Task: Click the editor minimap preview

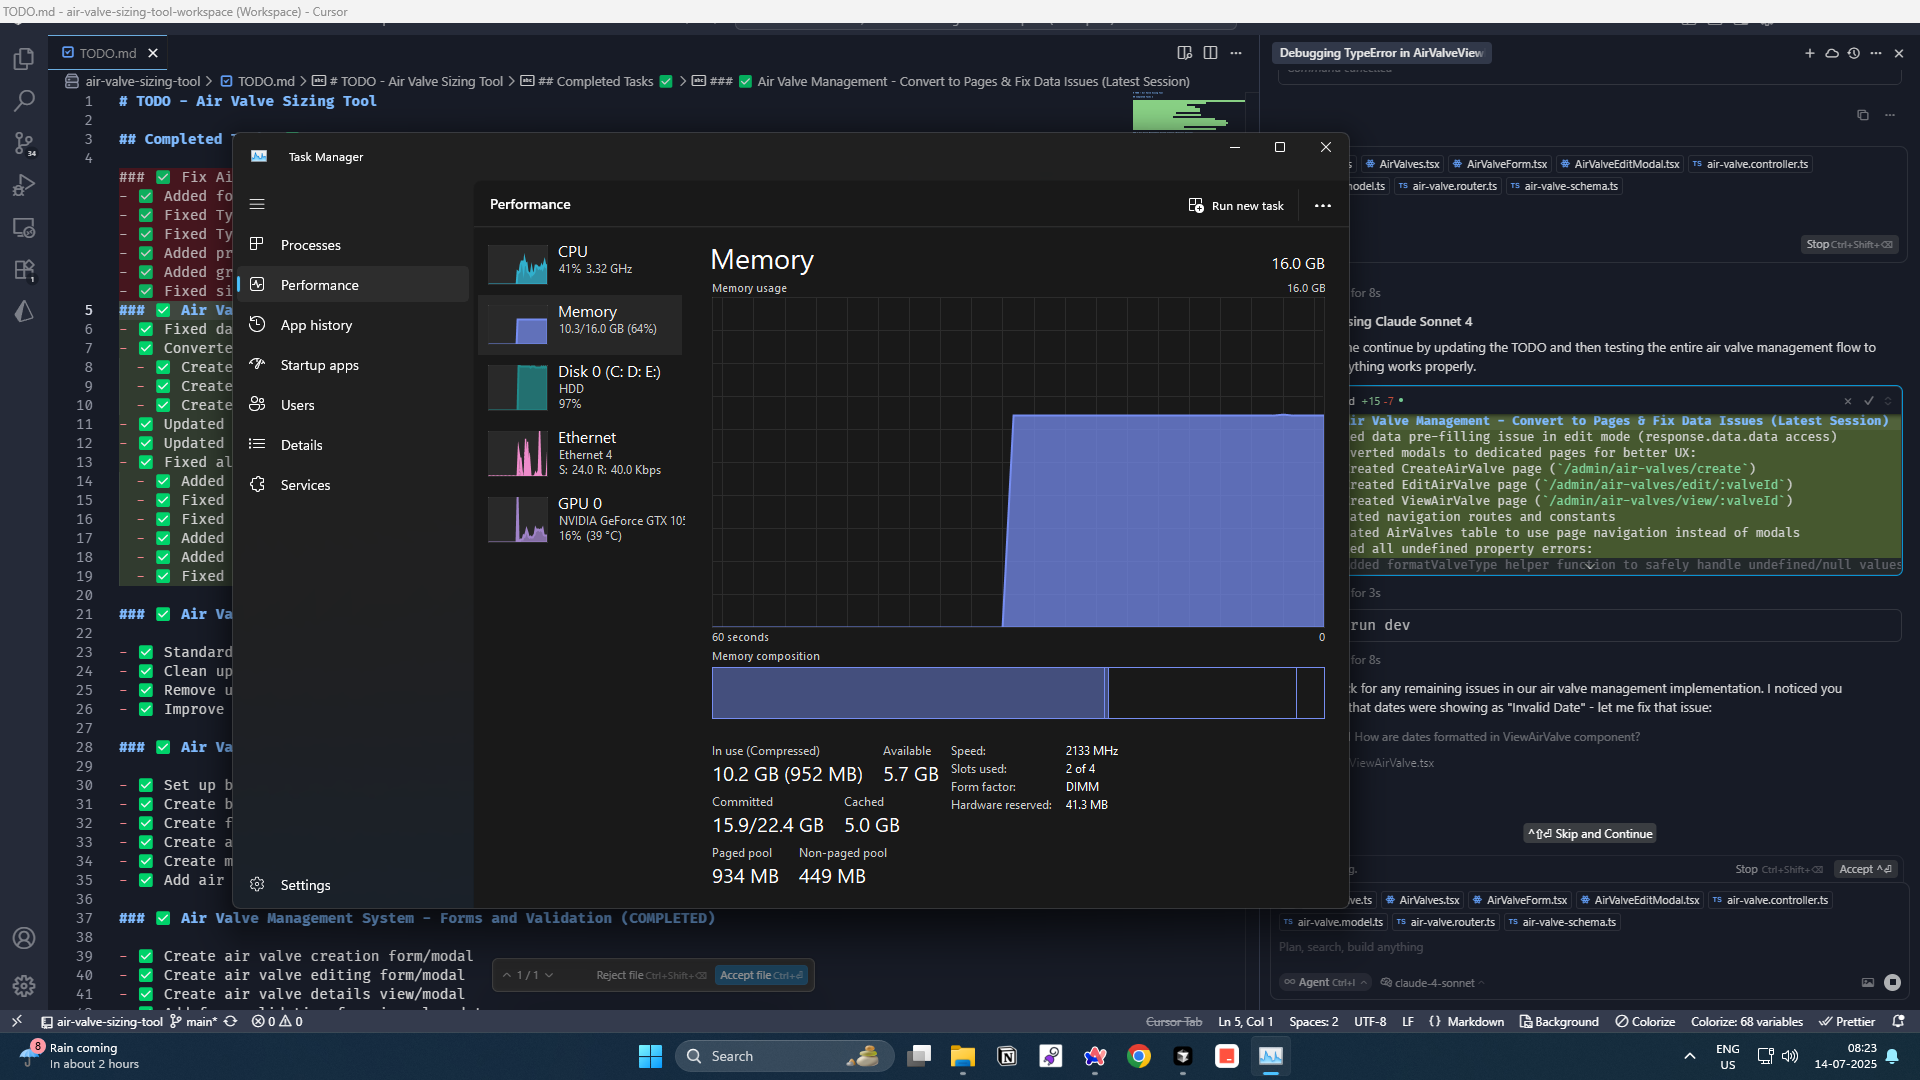Action: point(1188,112)
